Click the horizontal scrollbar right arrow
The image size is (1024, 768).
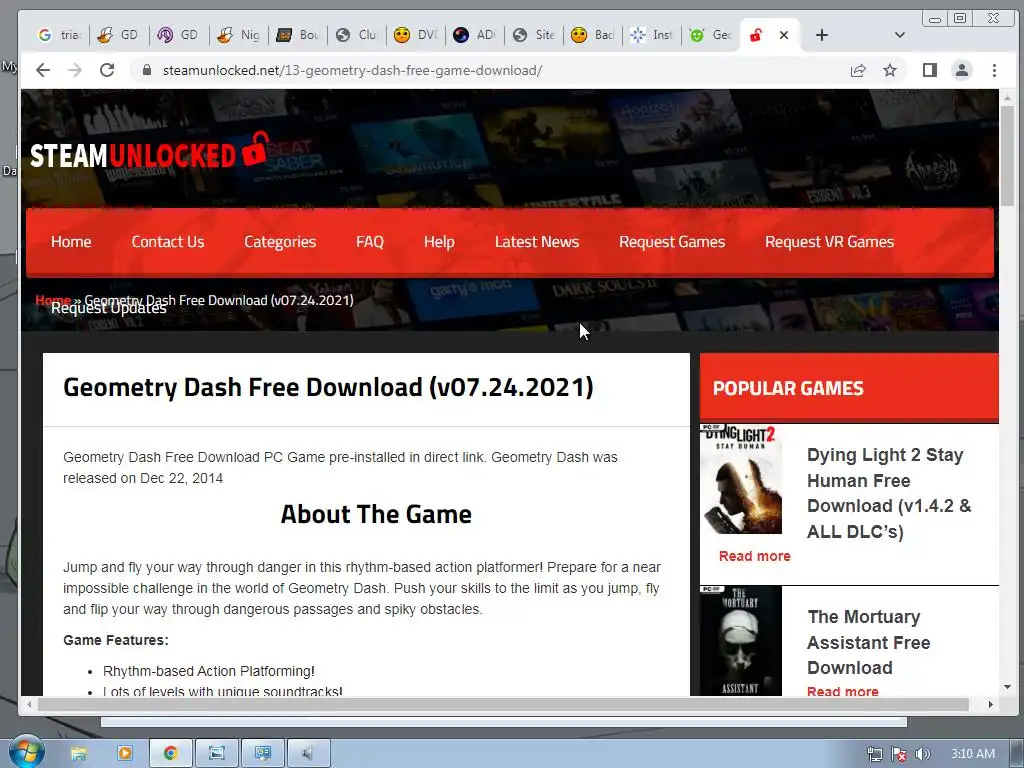click(x=990, y=705)
